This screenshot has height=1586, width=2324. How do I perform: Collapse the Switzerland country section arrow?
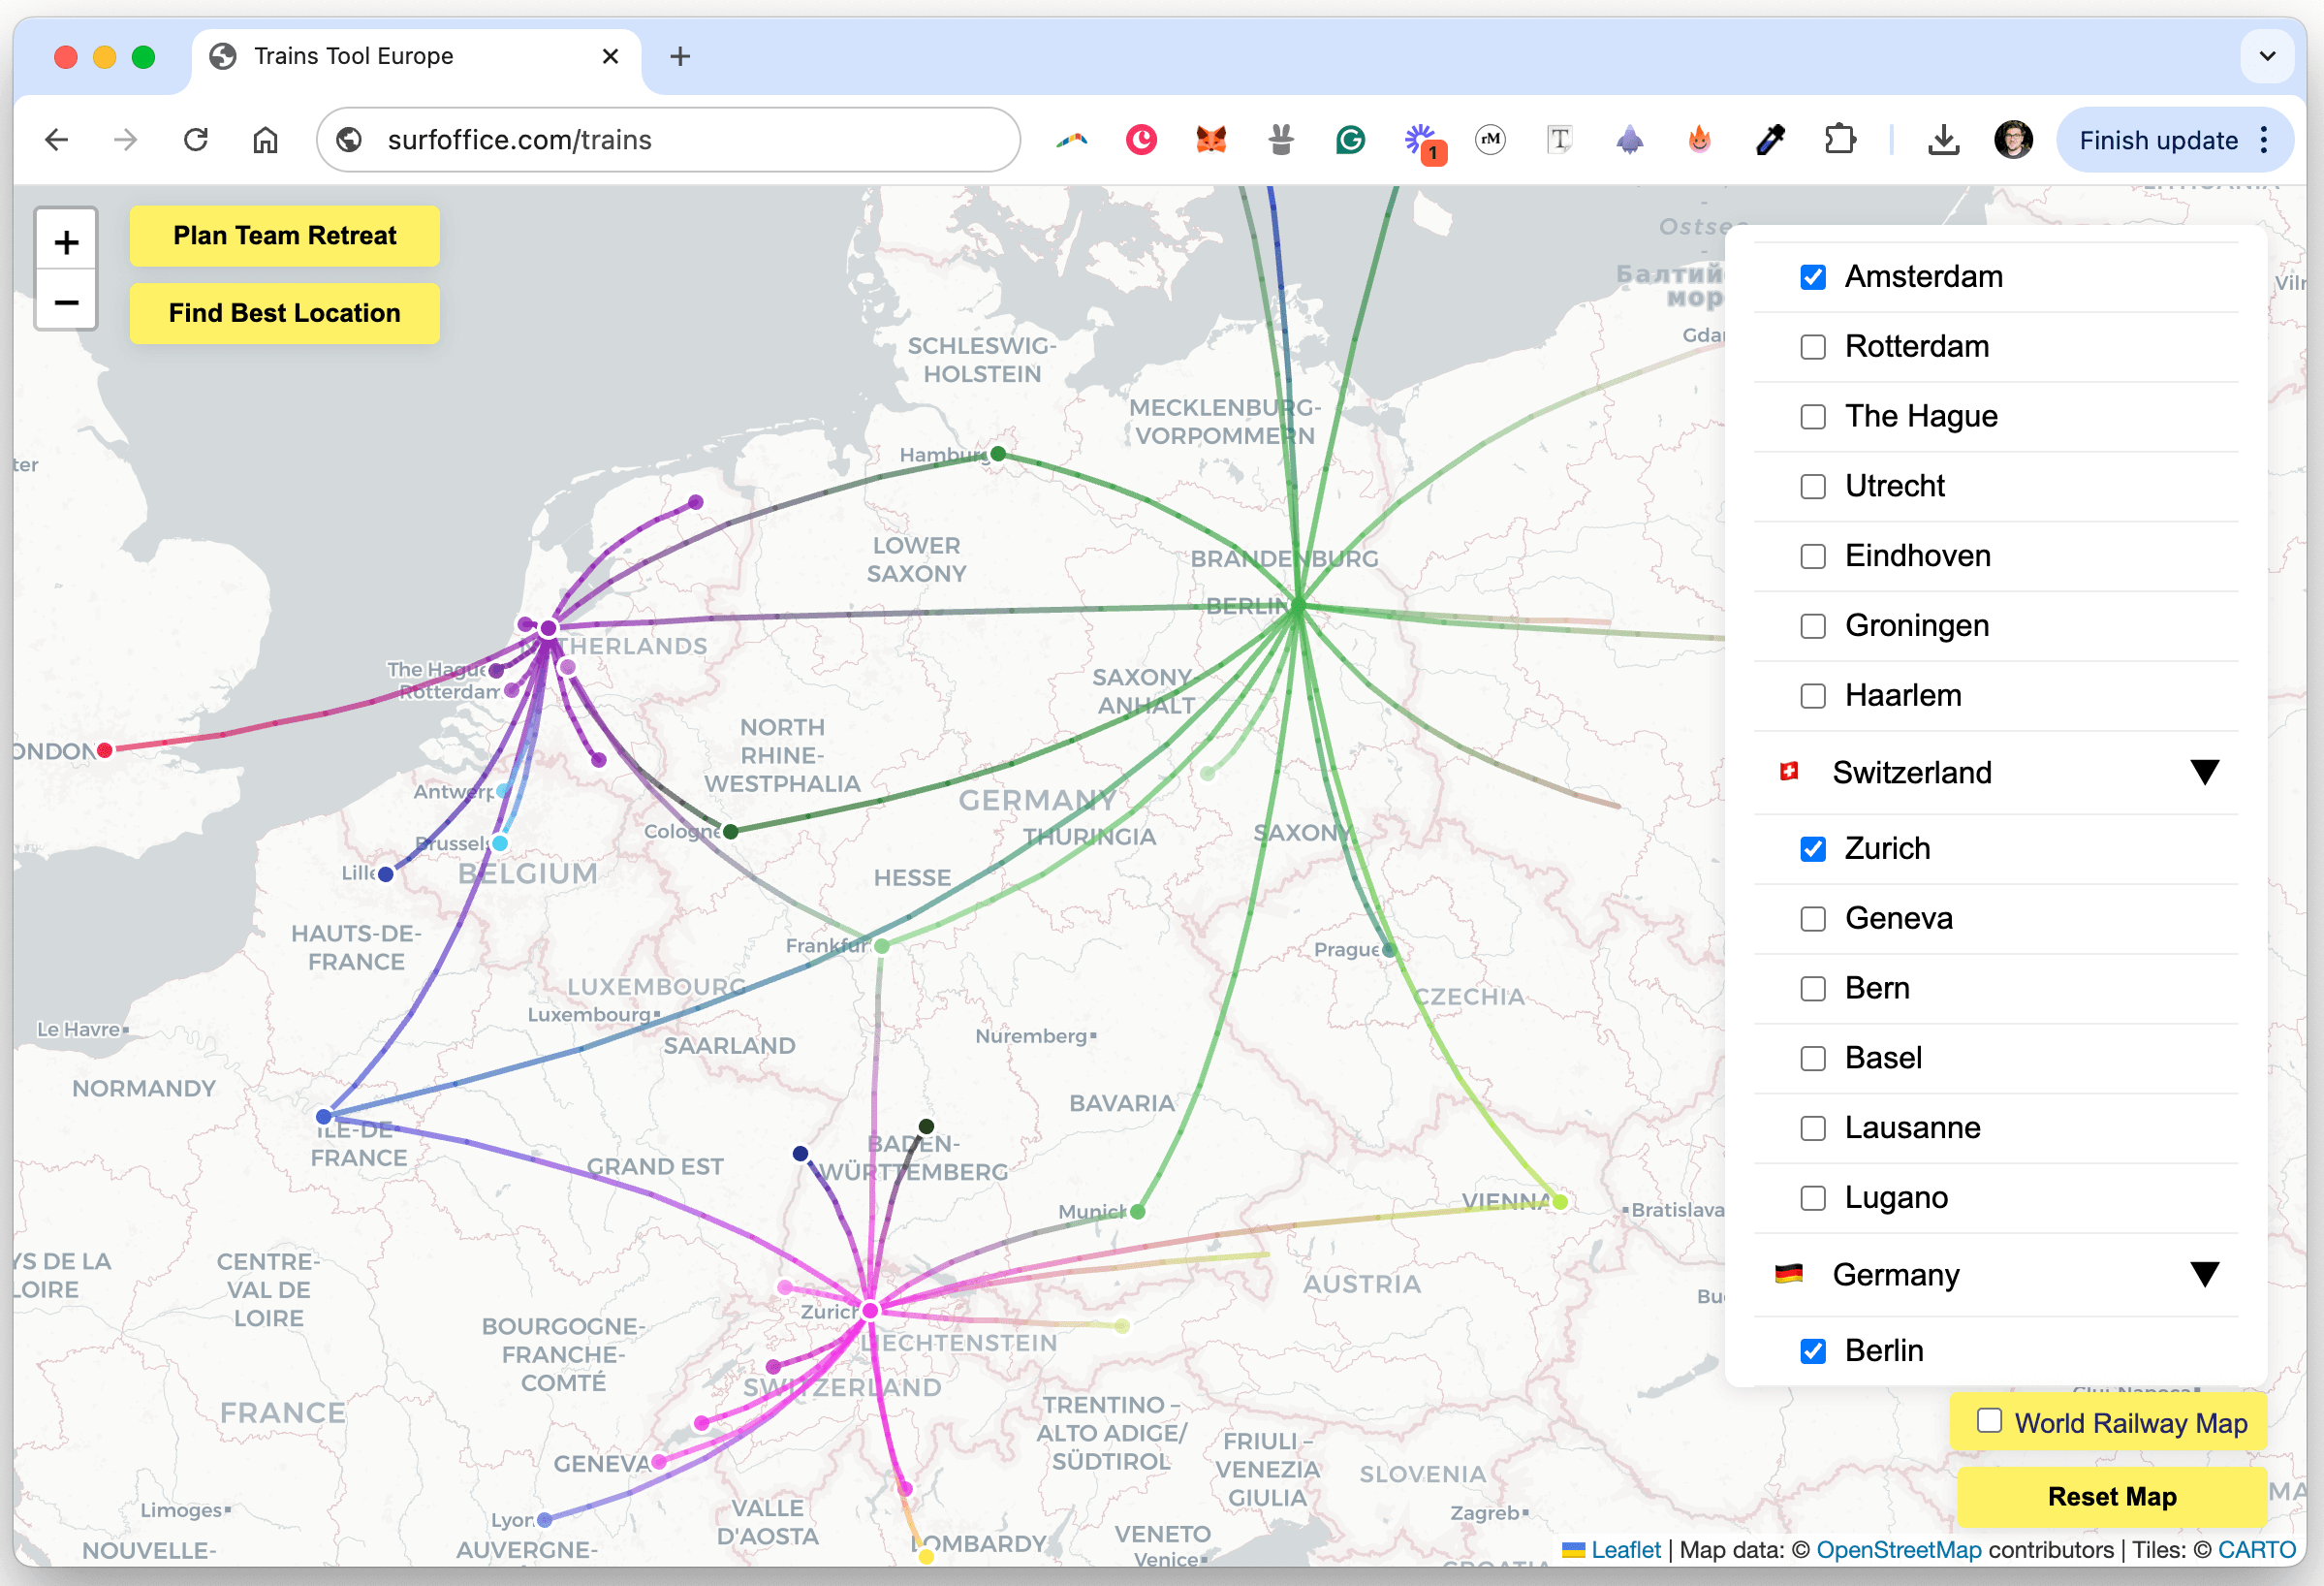[x=2204, y=772]
